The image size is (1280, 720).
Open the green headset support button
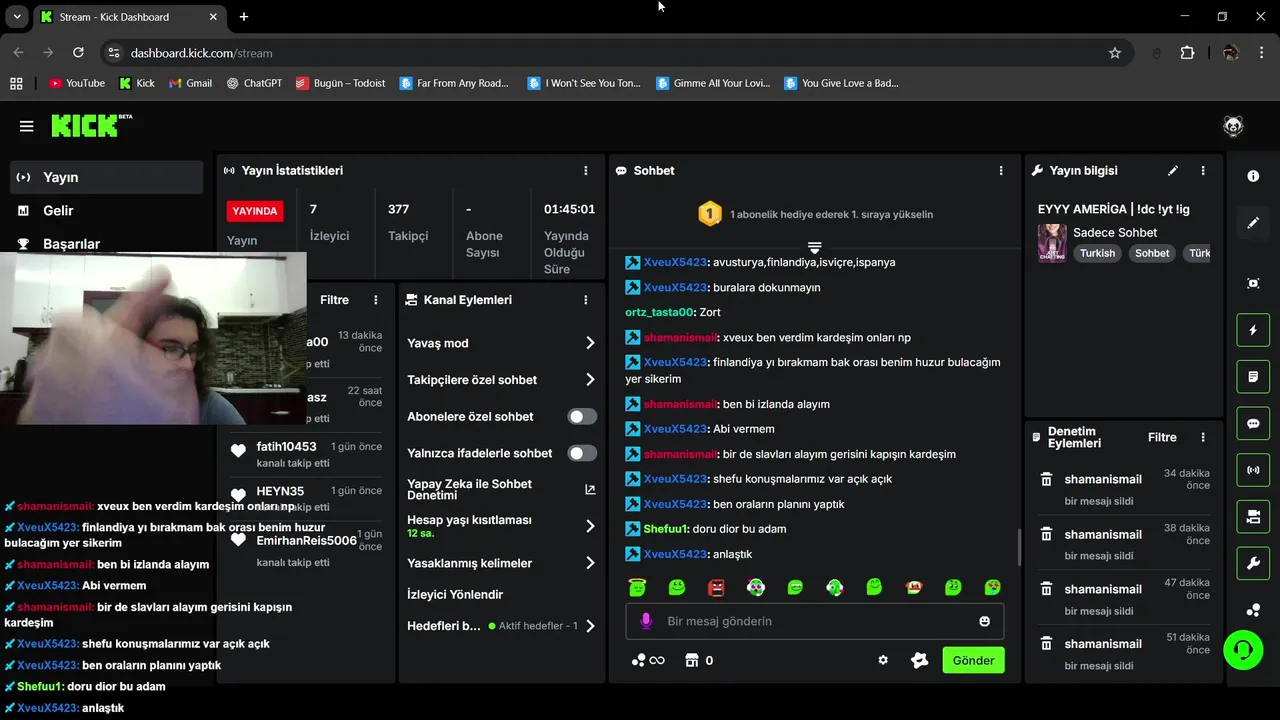1243,650
